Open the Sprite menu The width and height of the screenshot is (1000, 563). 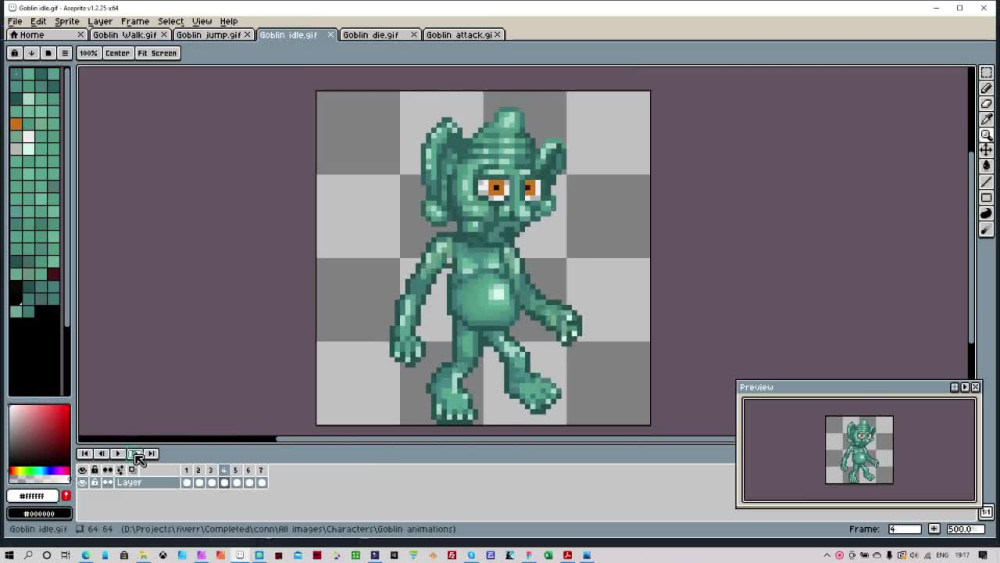coord(67,21)
